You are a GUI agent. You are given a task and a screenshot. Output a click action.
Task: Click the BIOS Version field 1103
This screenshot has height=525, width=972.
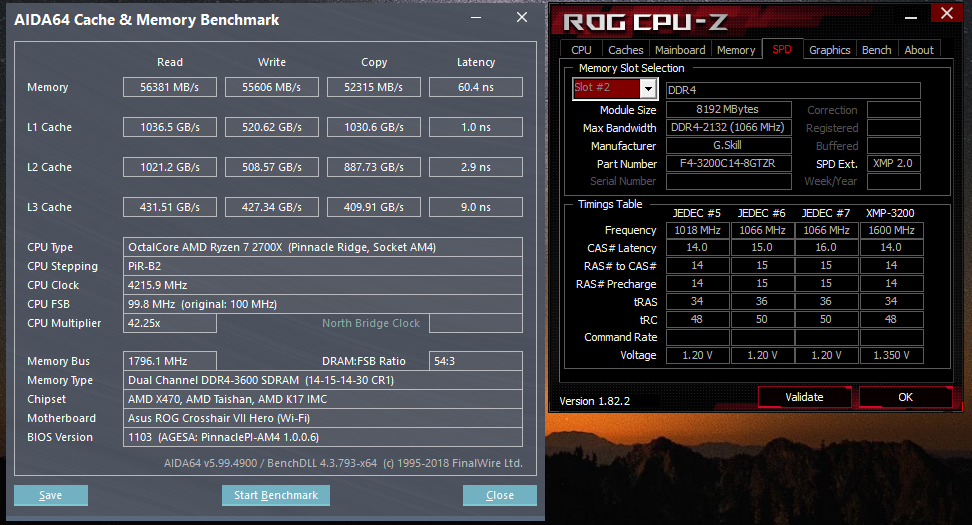tap(323, 437)
